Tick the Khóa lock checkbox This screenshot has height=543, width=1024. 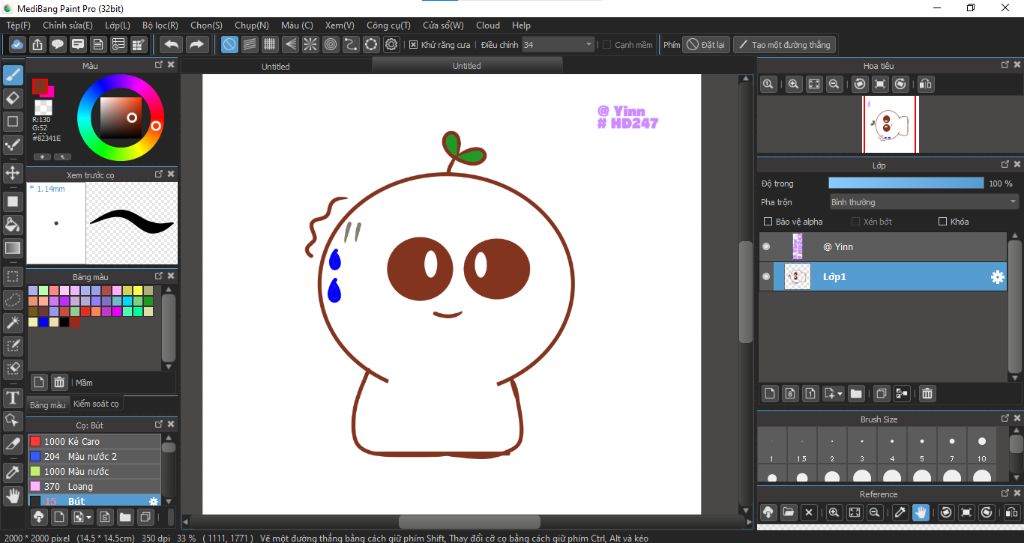[x=942, y=221]
